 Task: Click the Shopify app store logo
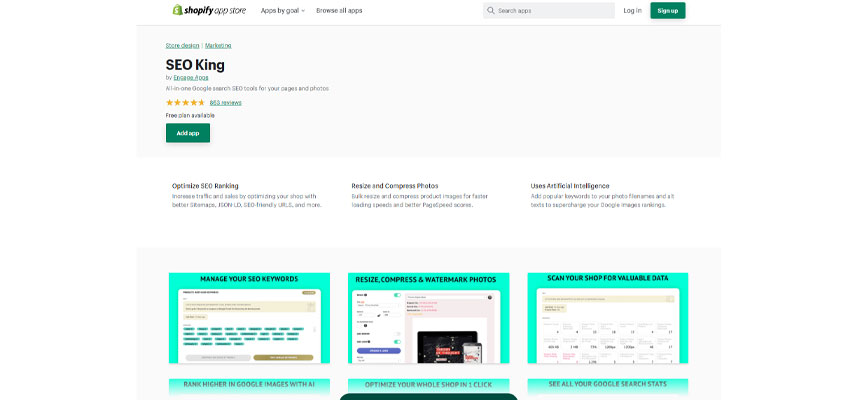pyautogui.click(x=209, y=10)
